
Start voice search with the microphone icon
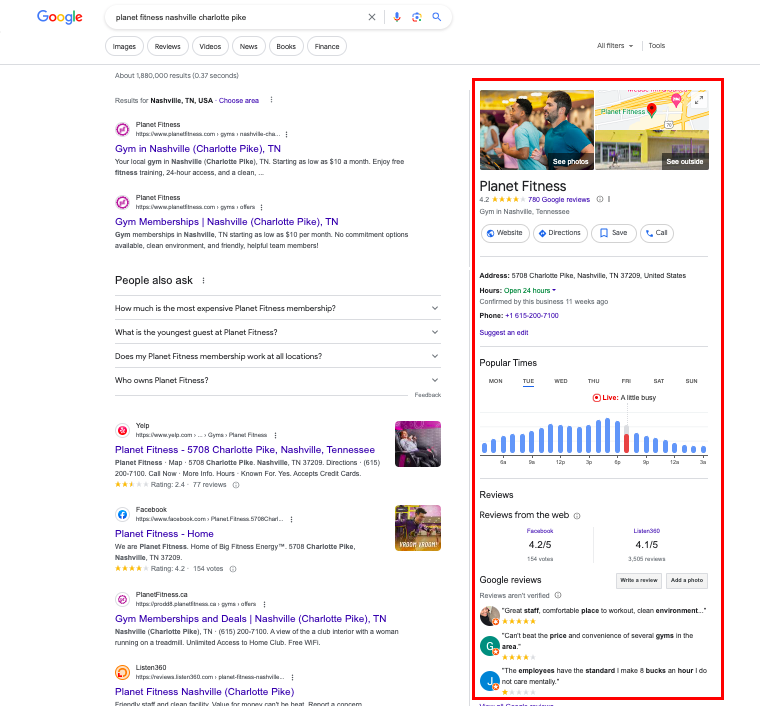[x=397, y=17]
